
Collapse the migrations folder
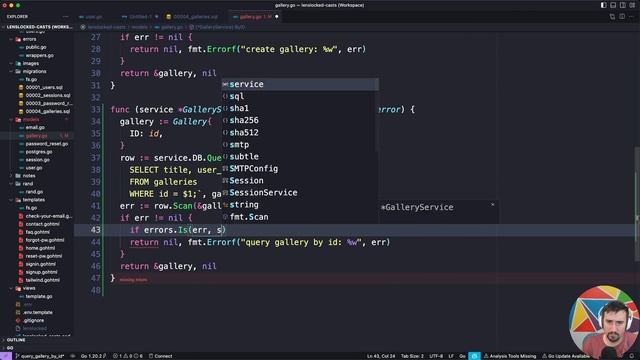click(34, 71)
